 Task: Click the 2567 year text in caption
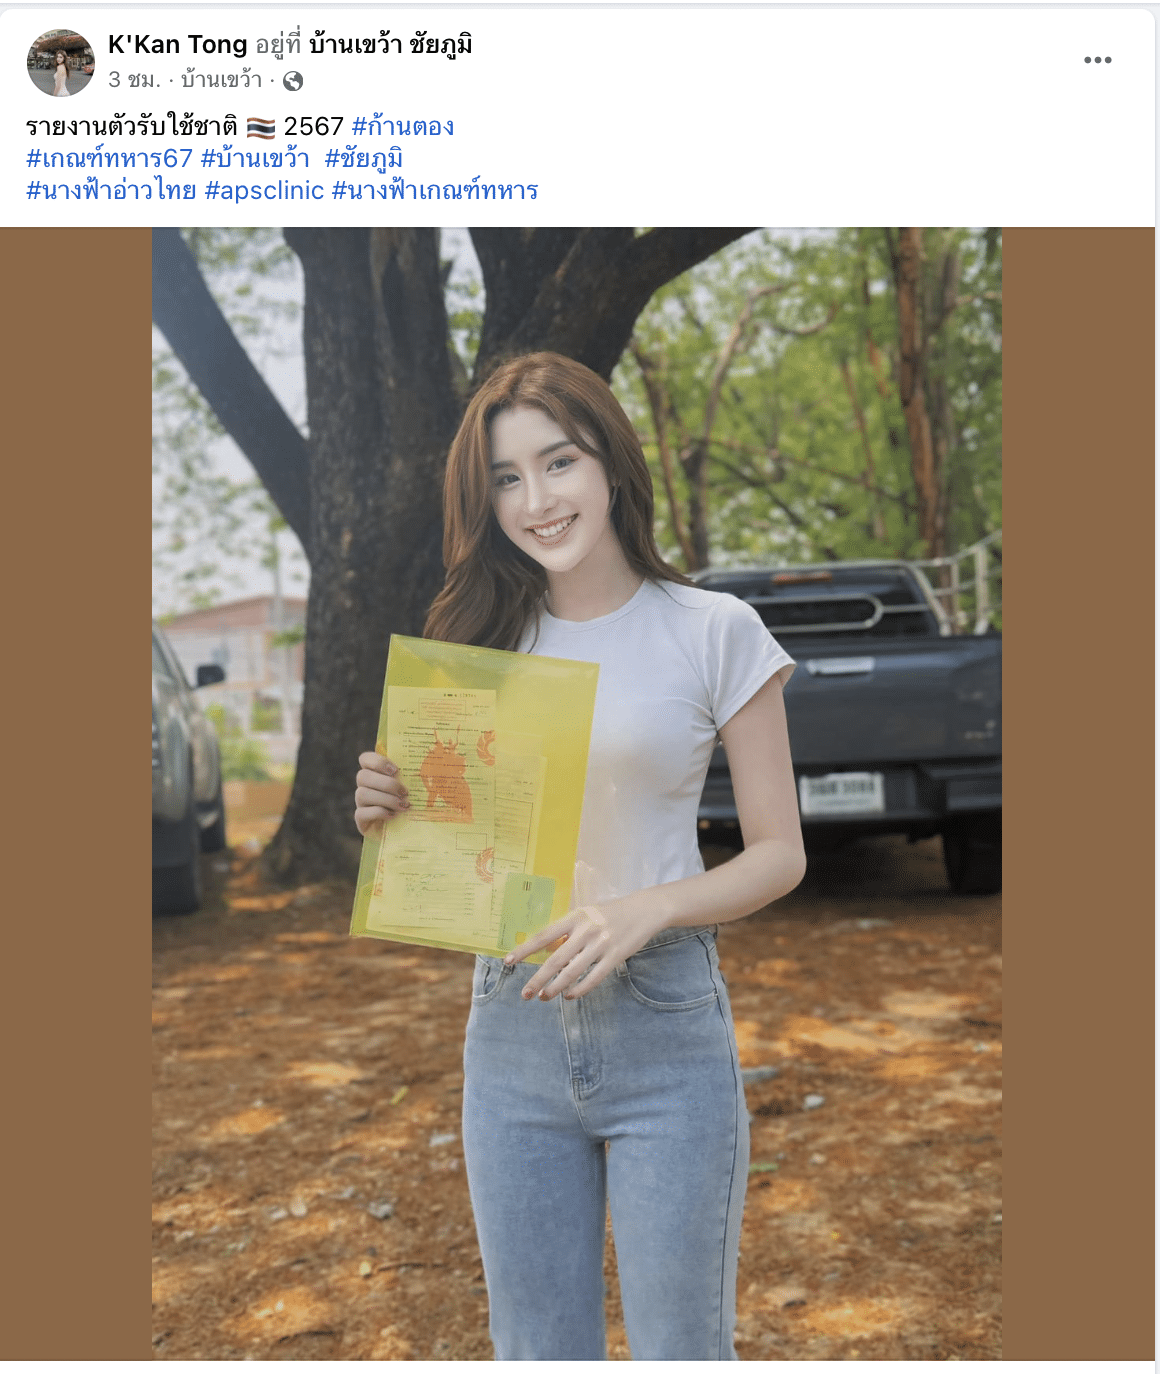(x=313, y=127)
